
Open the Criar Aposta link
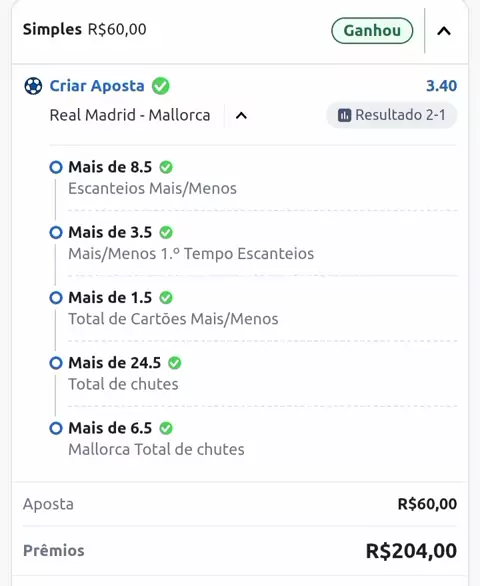[97, 86]
